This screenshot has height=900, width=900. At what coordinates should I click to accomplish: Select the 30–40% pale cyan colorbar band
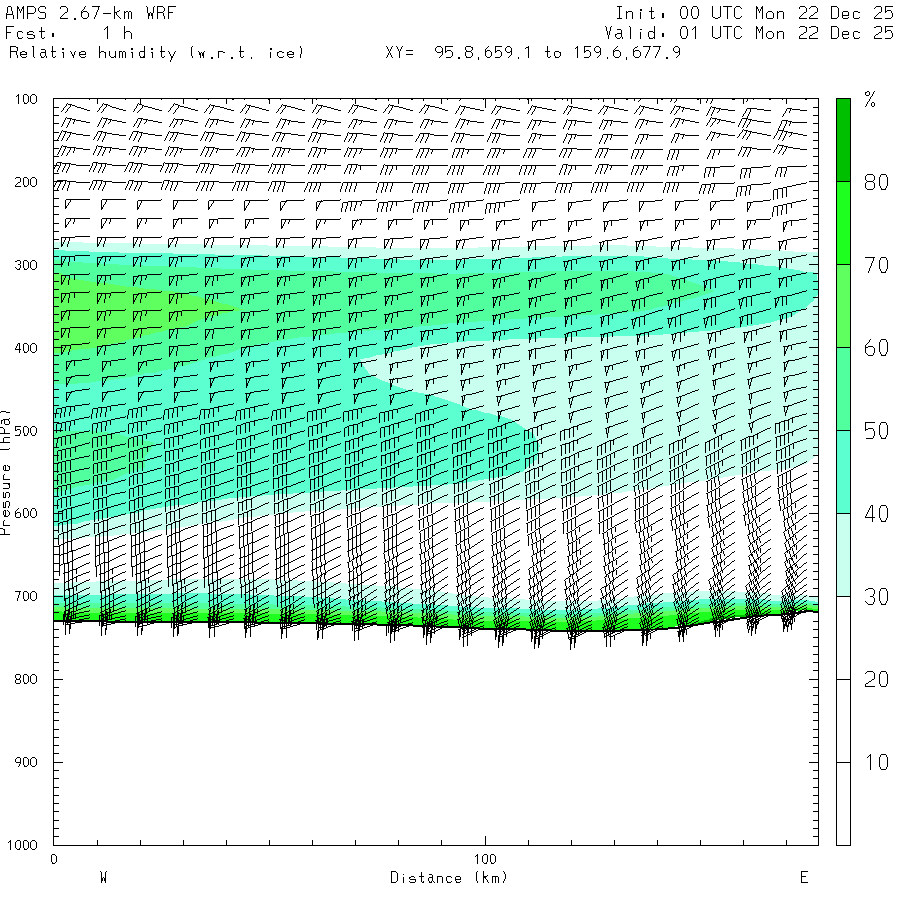tap(843, 554)
